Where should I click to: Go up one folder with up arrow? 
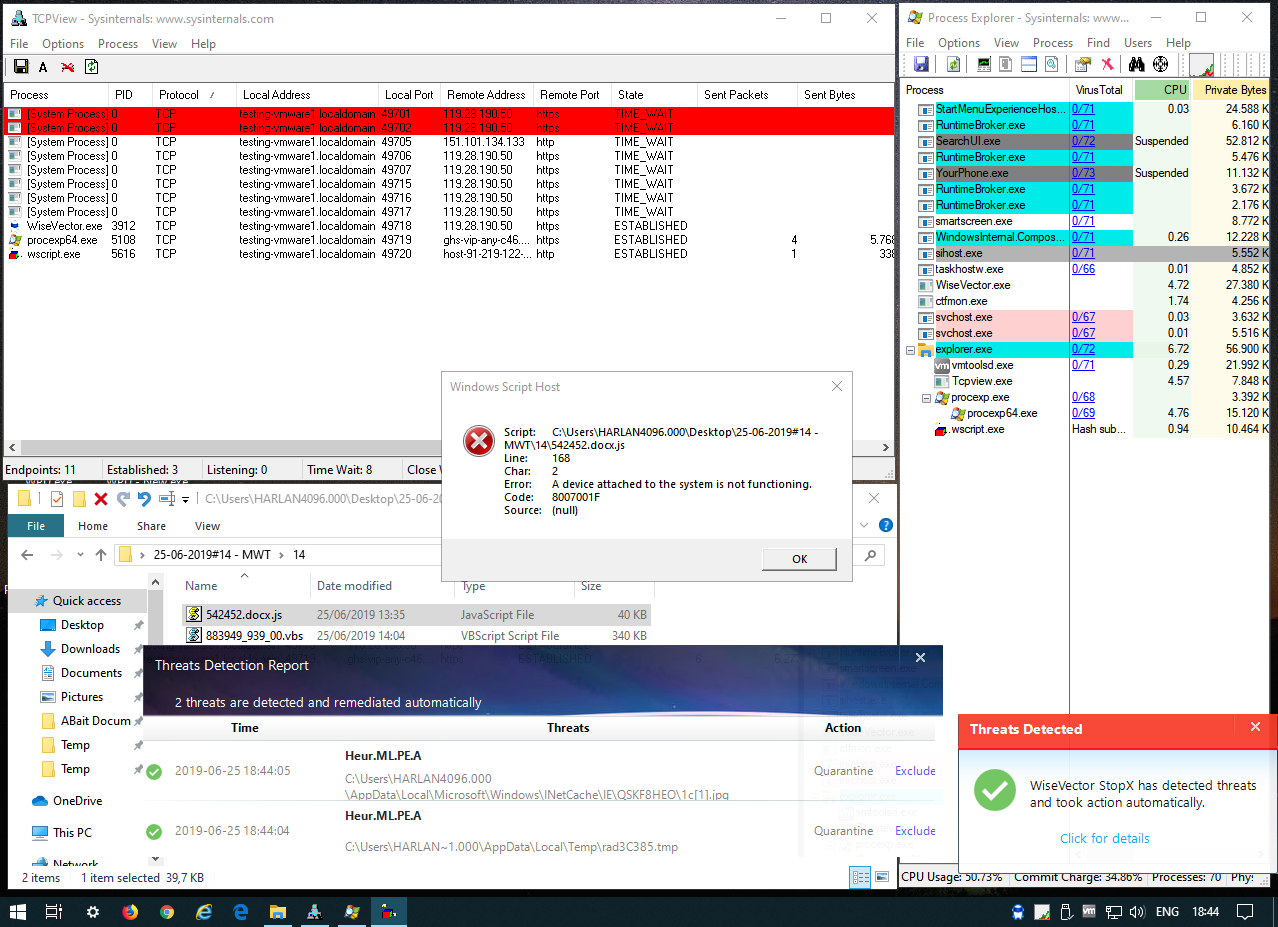(x=101, y=555)
